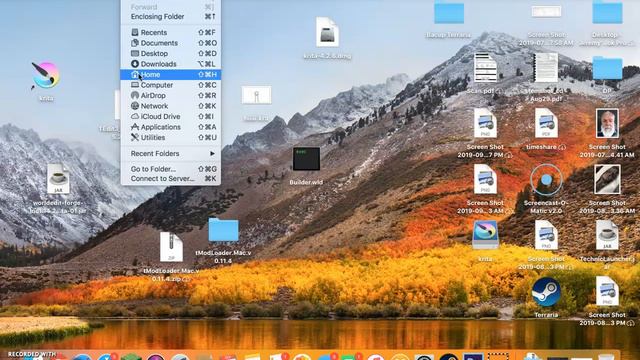The image size is (640, 360).
Task: Expand the Recent Folders submenu
Action: click(x=171, y=153)
